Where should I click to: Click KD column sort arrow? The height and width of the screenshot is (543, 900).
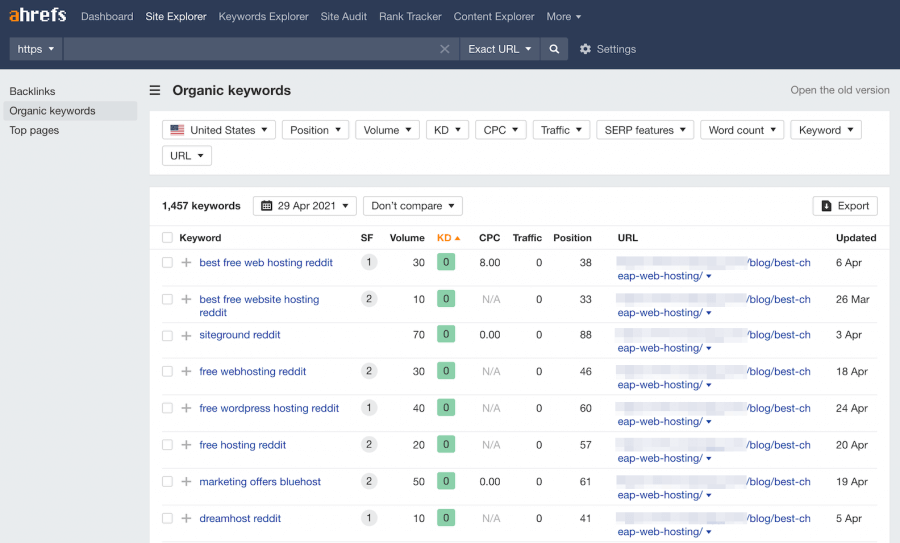coord(457,238)
